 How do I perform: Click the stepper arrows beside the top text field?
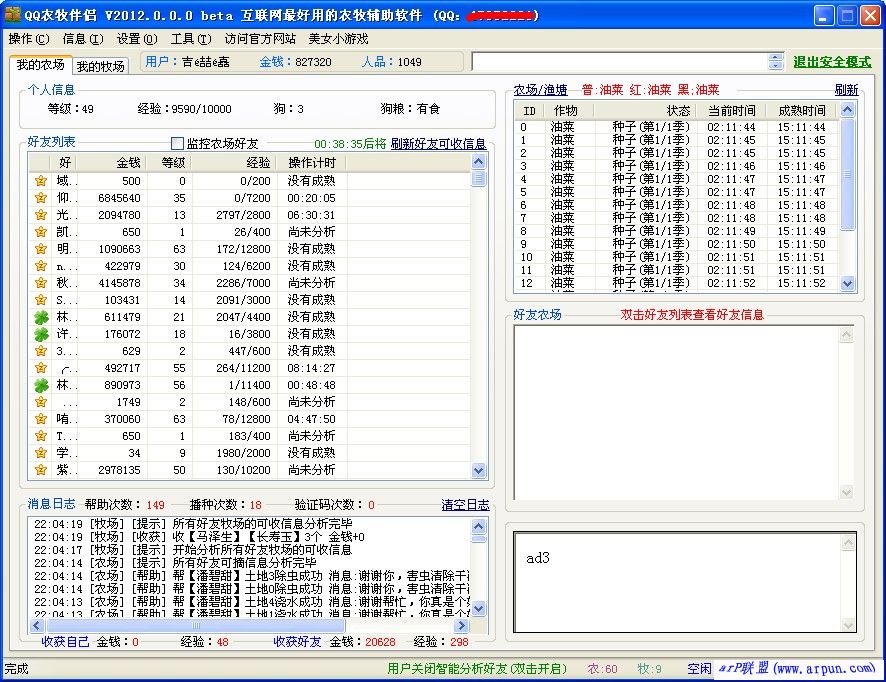pyautogui.click(x=775, y=62)
